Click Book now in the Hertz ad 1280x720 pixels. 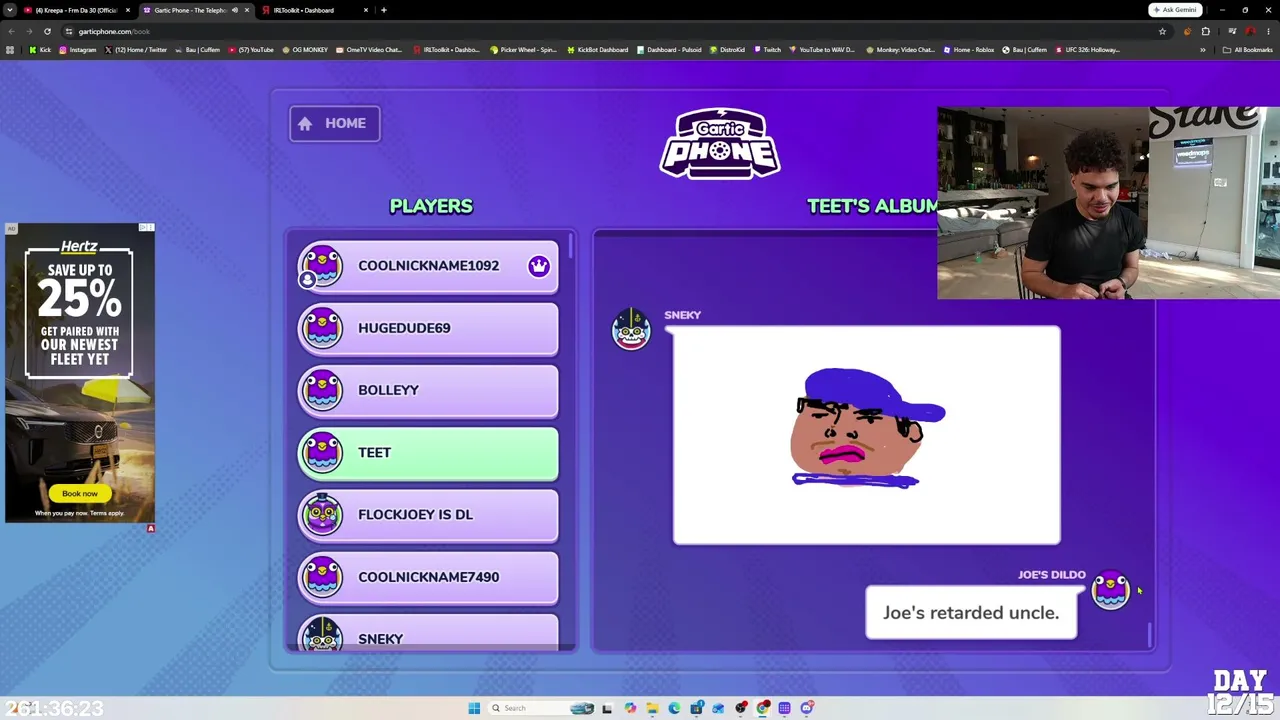pos(80,493)
